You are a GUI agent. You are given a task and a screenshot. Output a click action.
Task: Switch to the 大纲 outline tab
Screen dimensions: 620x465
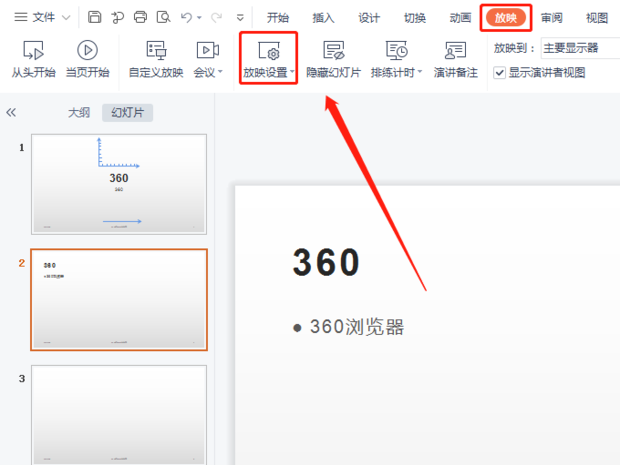point(79,113)
